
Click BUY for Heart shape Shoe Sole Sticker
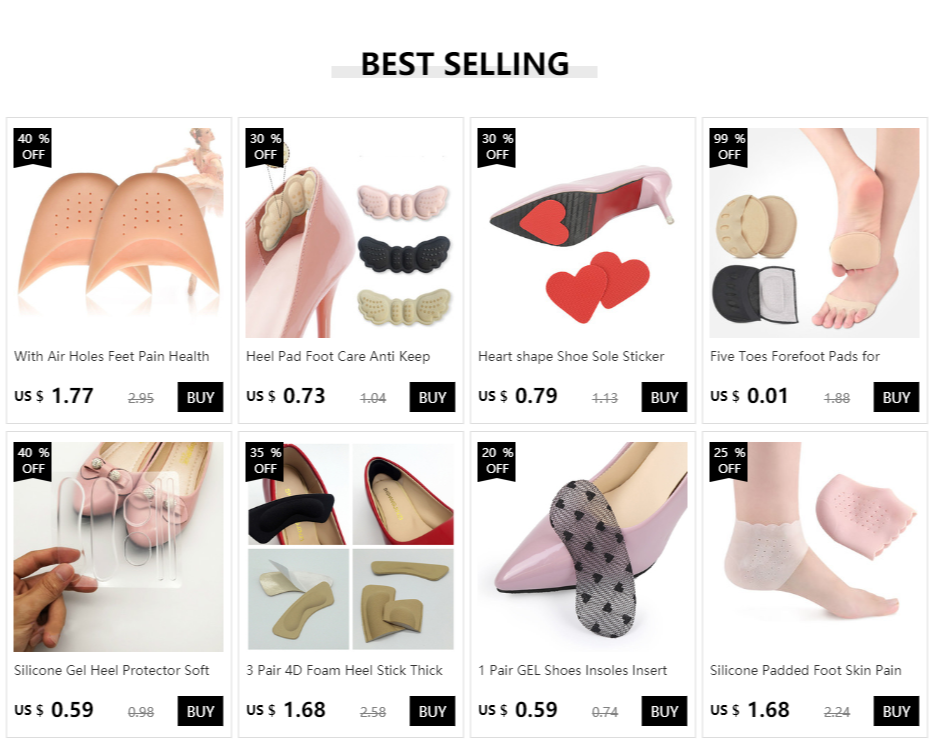coord(664,397)
